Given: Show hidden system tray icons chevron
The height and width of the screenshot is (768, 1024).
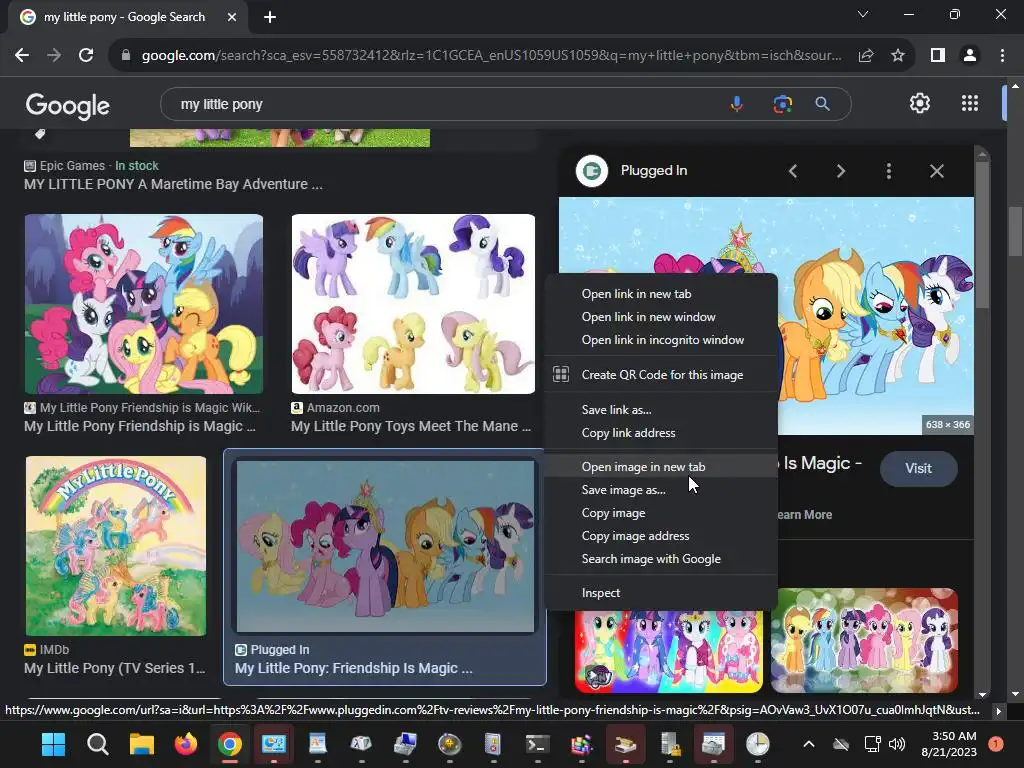Looking at the screenshot, I should pyautogui.click(x=808, y=744).
